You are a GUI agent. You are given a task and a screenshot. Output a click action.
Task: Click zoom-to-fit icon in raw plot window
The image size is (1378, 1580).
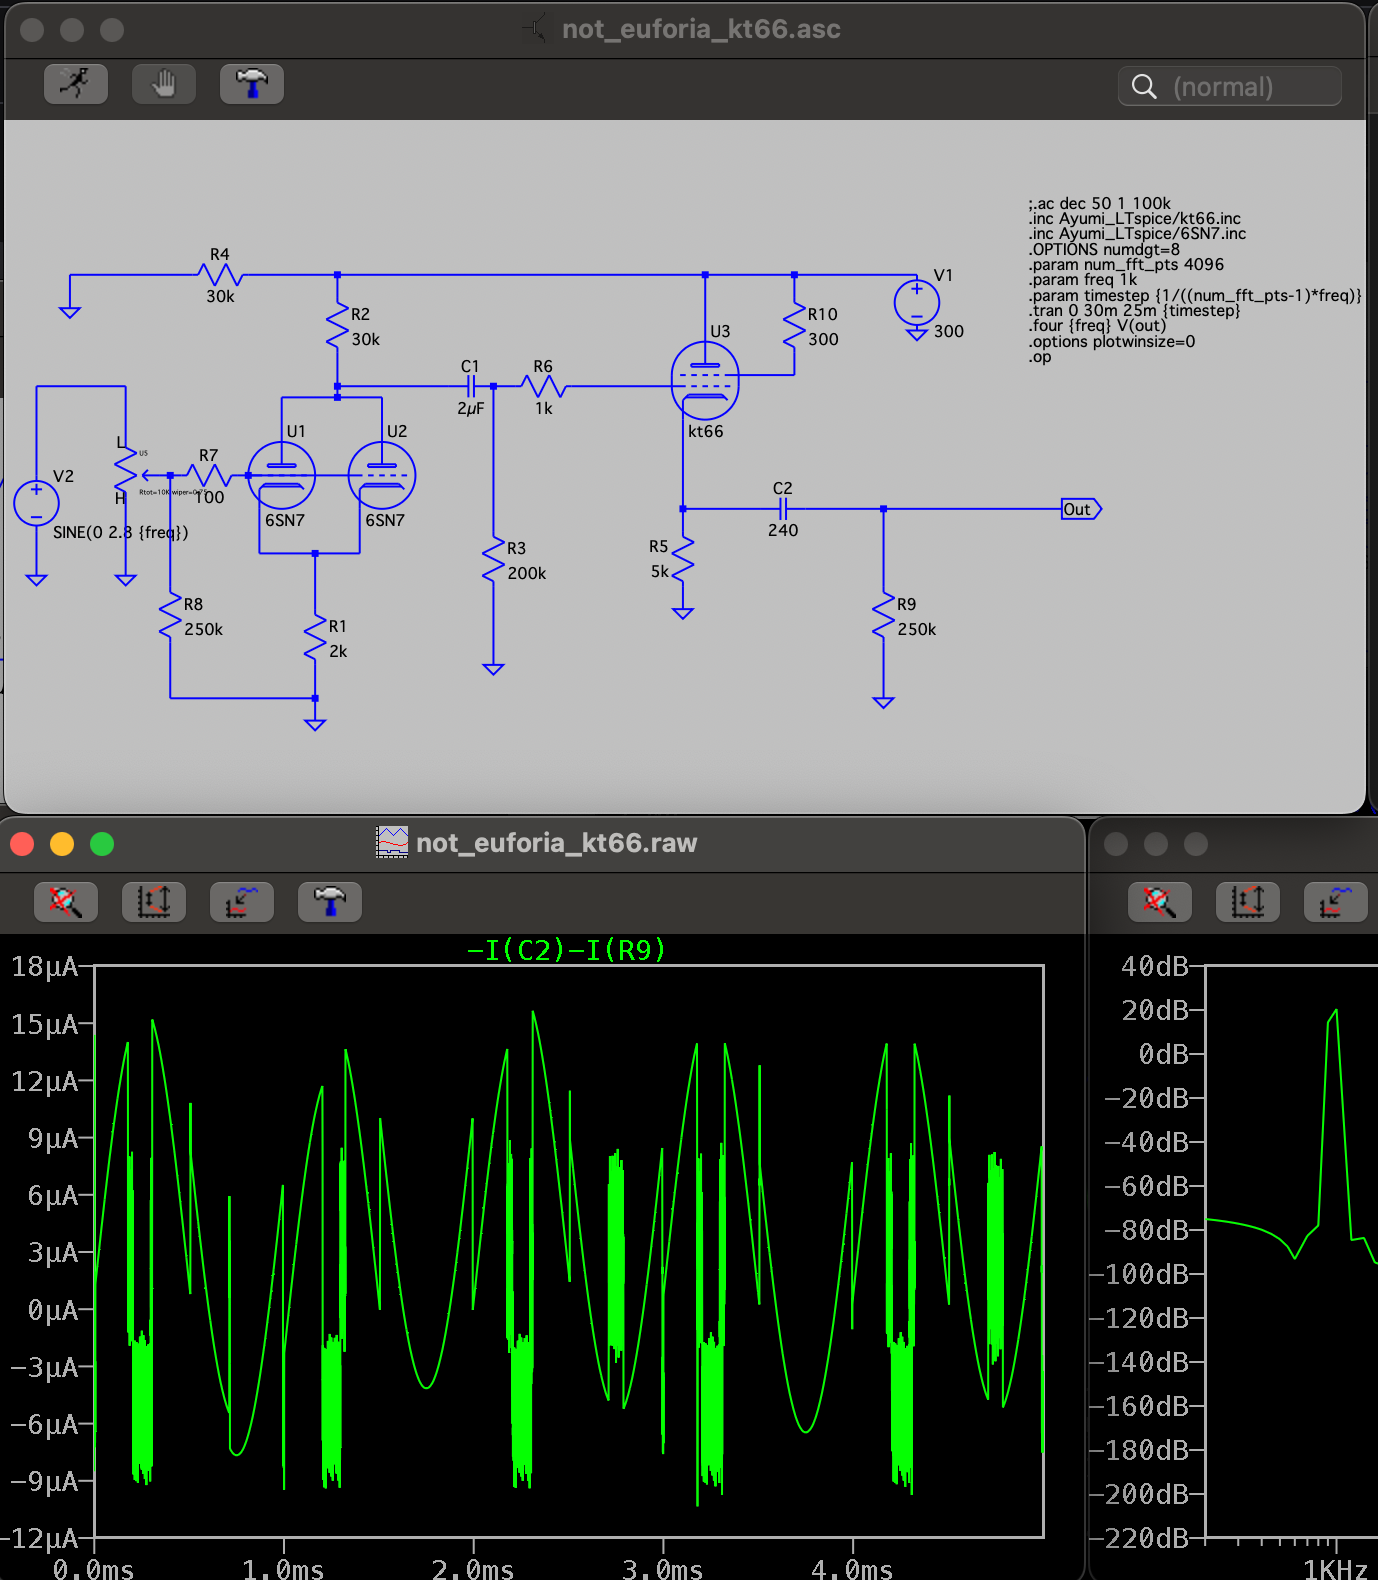[66, 902]
